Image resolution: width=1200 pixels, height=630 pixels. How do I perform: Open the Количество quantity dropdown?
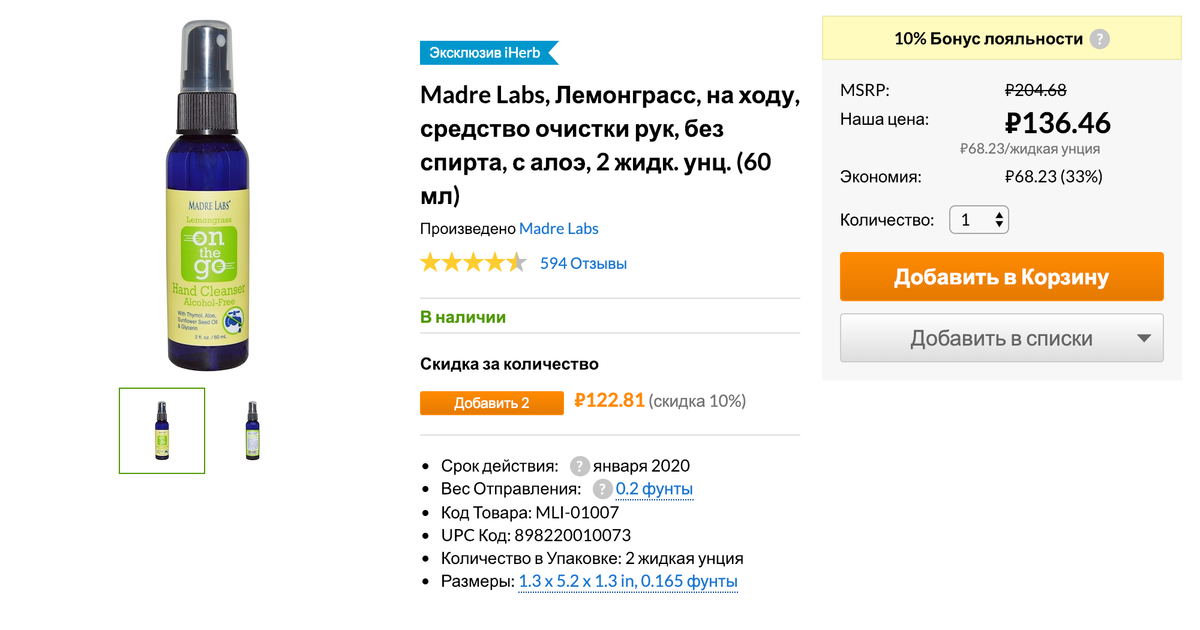click(x=978, y=220)
